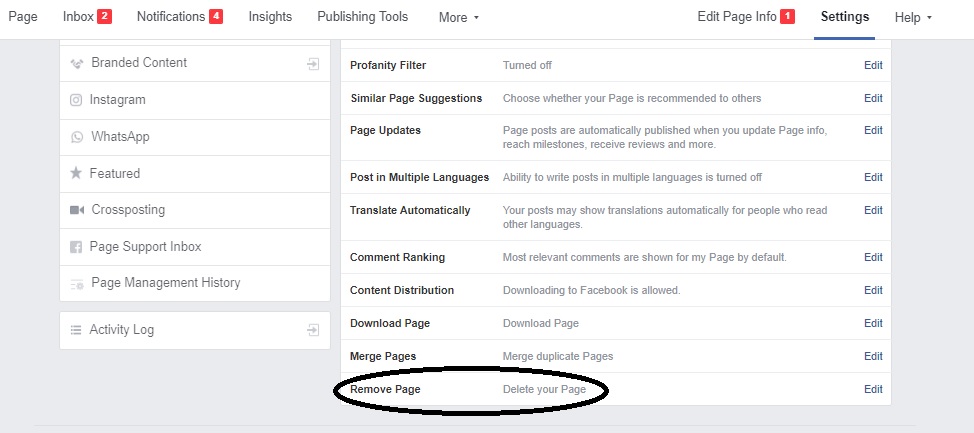Click the Page Support Inbox Facebook icon
This screenshot has height=433, width=974.
click(76, 247)
